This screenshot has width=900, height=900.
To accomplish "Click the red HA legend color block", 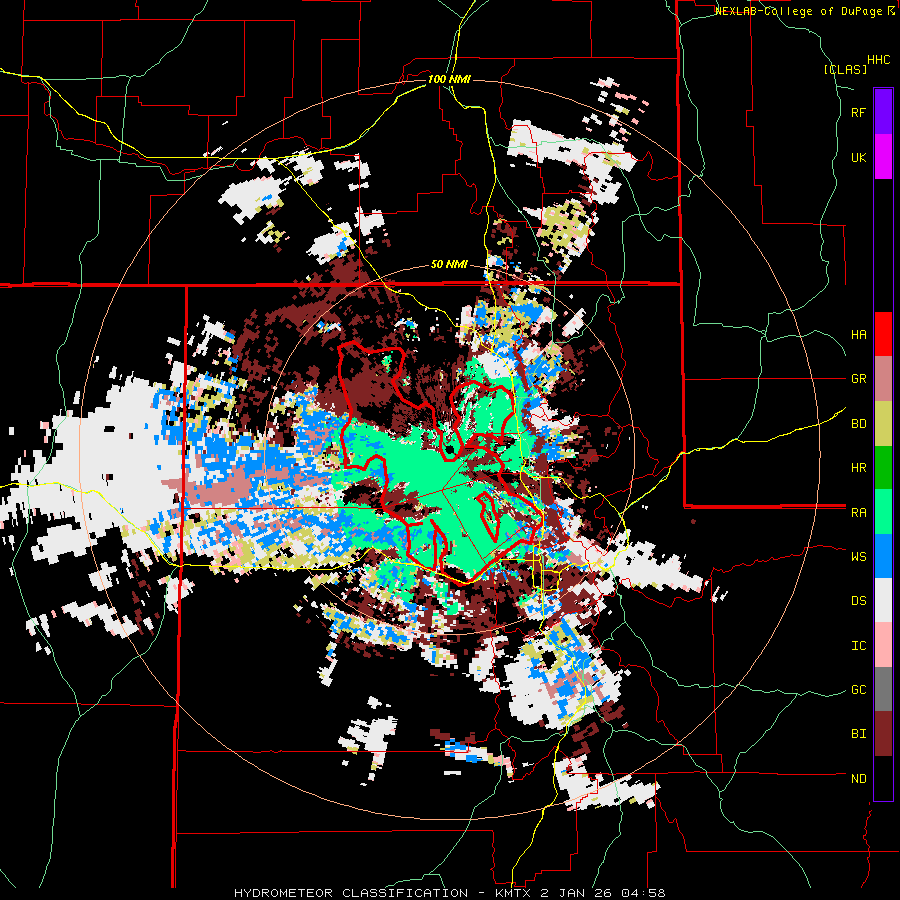I will (883, 334).
